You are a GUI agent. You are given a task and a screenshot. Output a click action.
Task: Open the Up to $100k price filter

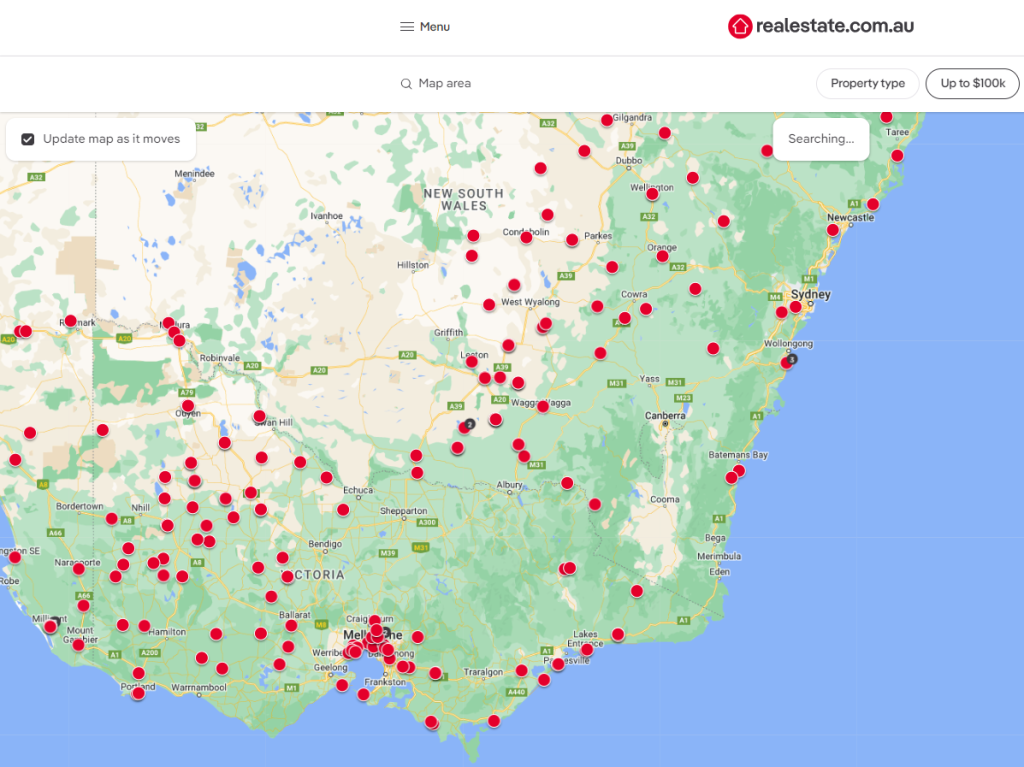[x=972, y=84]
